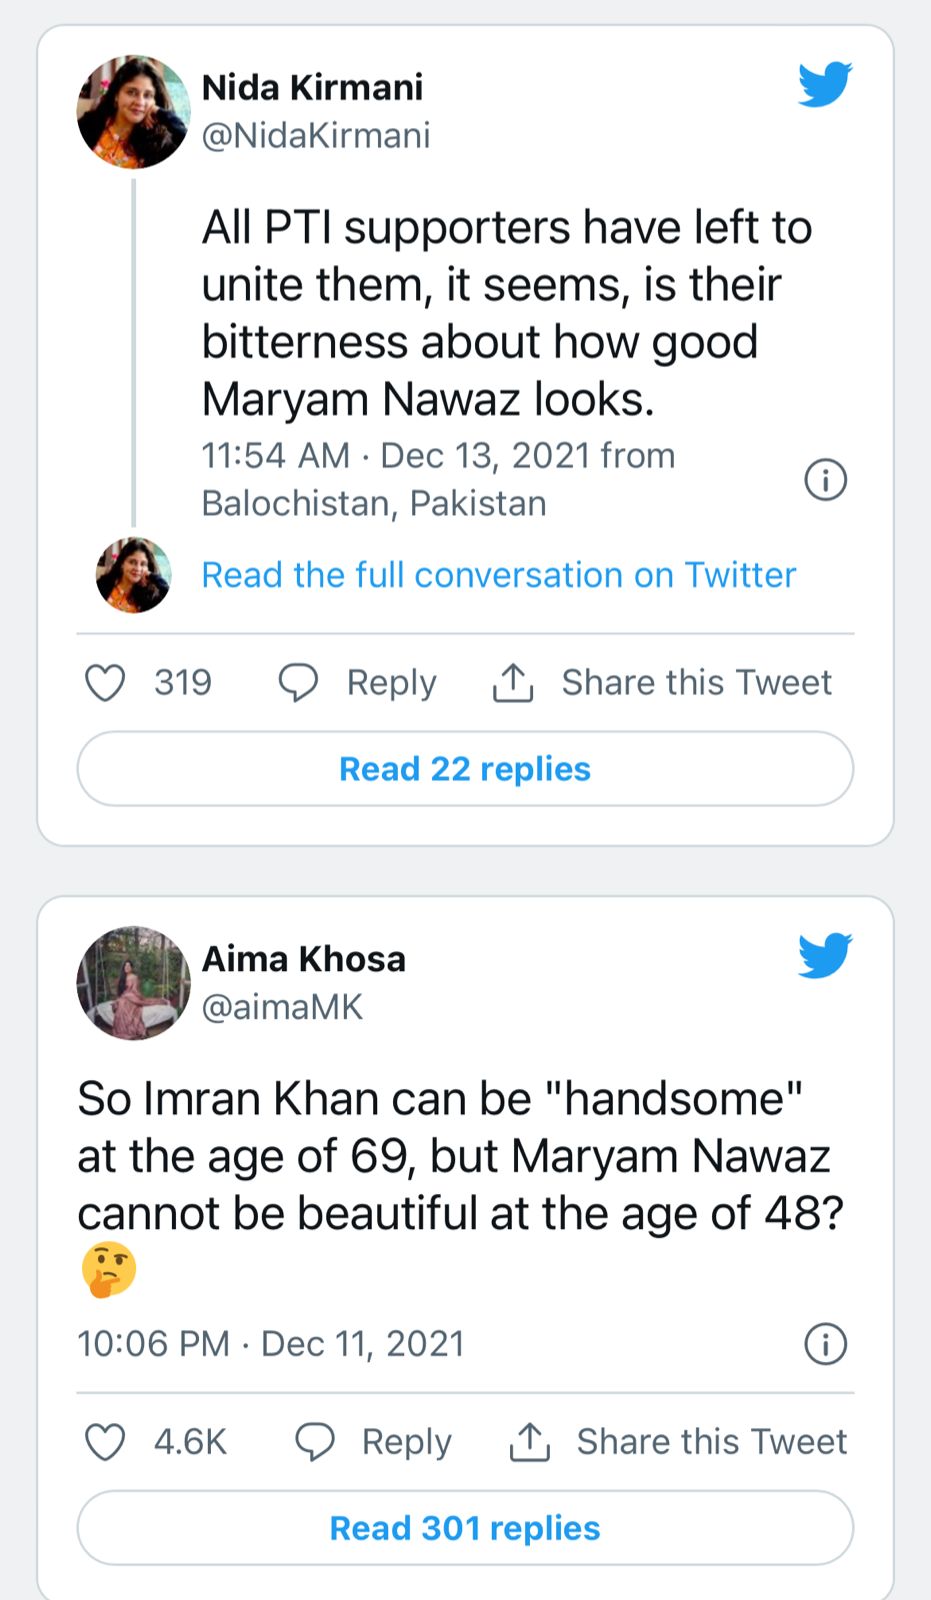Click the small avatar next to the conversation link
This screenshot has width=931, height=1600.
pos(132,575)
